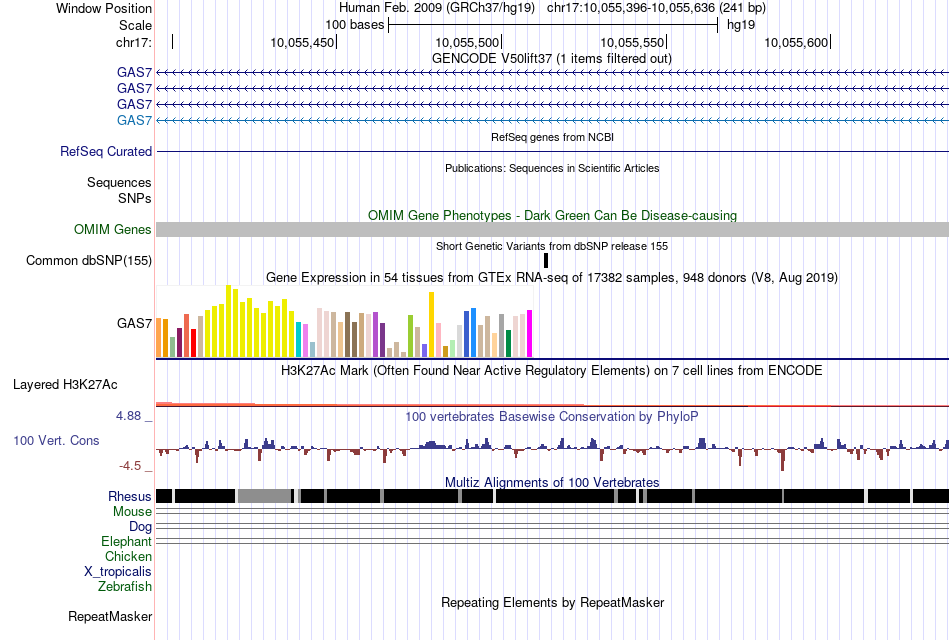Click the 10,055,450 ruler coordinate
Image resolution: width=950 pixels, height=640 pixels.
pyautogui.click(x=302, y=42)
